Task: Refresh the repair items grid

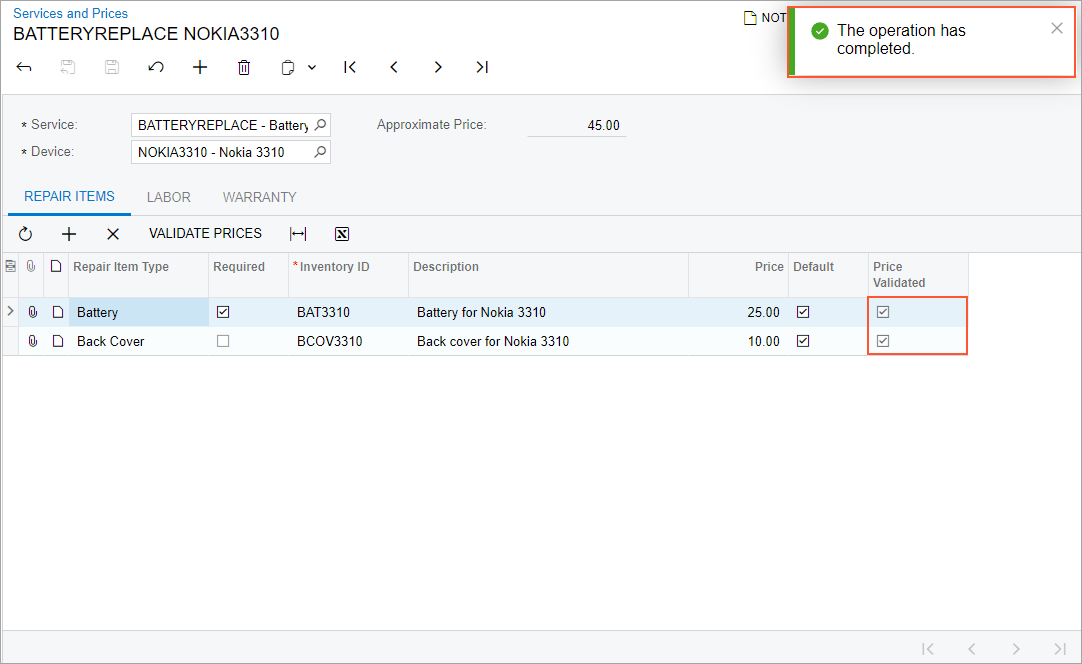Action: pos(26,234)
